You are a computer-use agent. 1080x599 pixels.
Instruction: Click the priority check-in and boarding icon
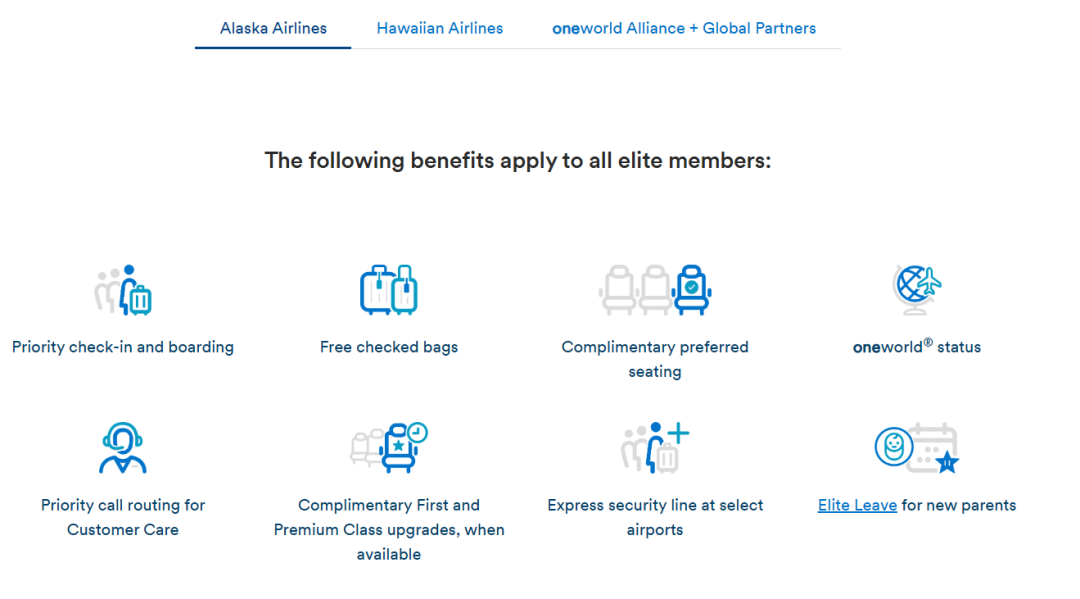tap(123, 290)
